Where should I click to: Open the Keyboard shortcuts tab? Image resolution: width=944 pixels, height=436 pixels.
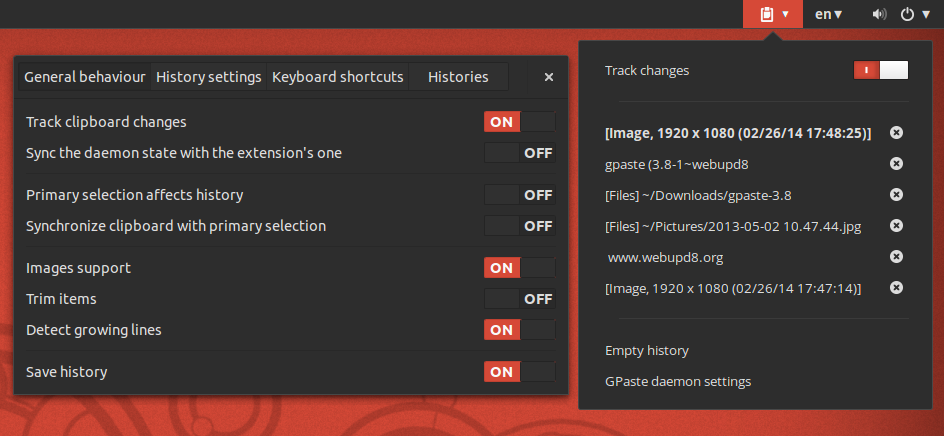coord(338,77)
